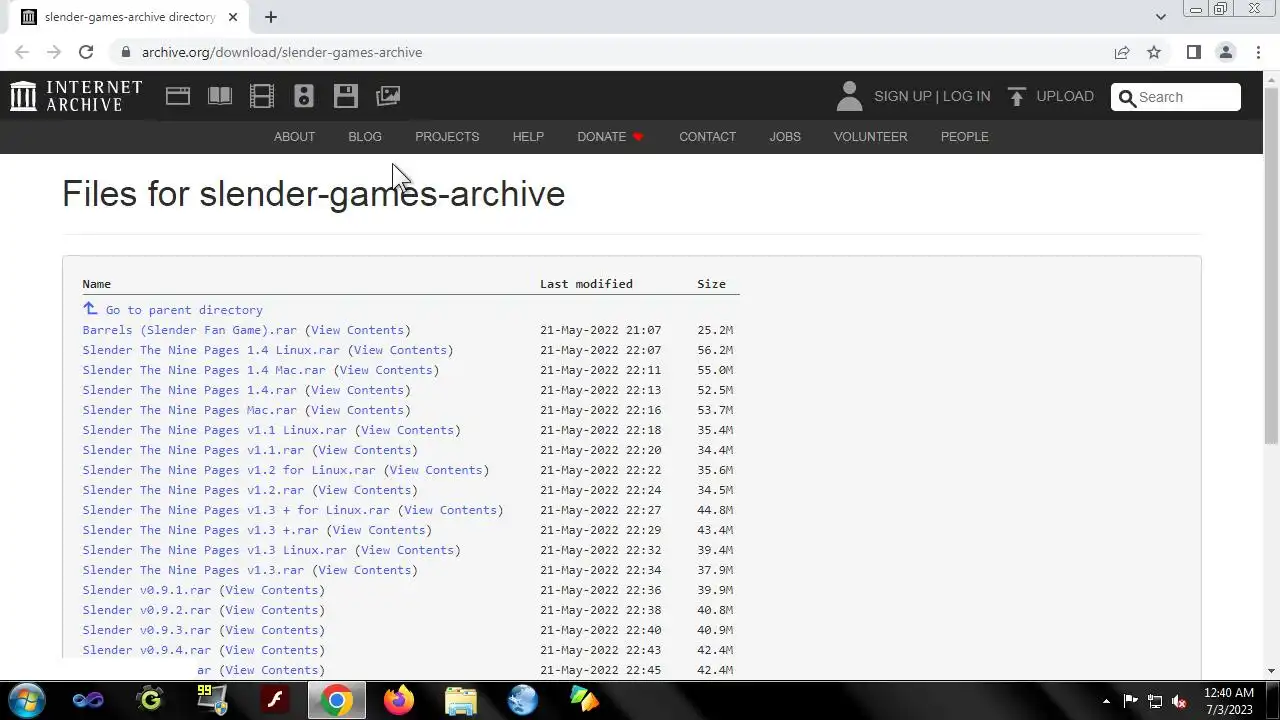Image resolution: width=1280 pixels, height=720 pixels.
Task: Download Slender The Nine Pages v1.1.rar
Action: (x=193, y=450)
